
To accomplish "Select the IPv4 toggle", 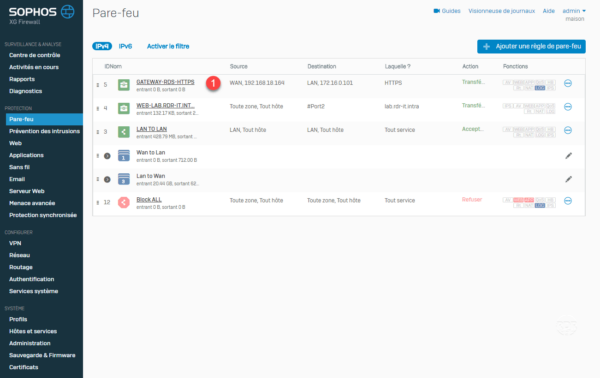I will coord(102,46).
